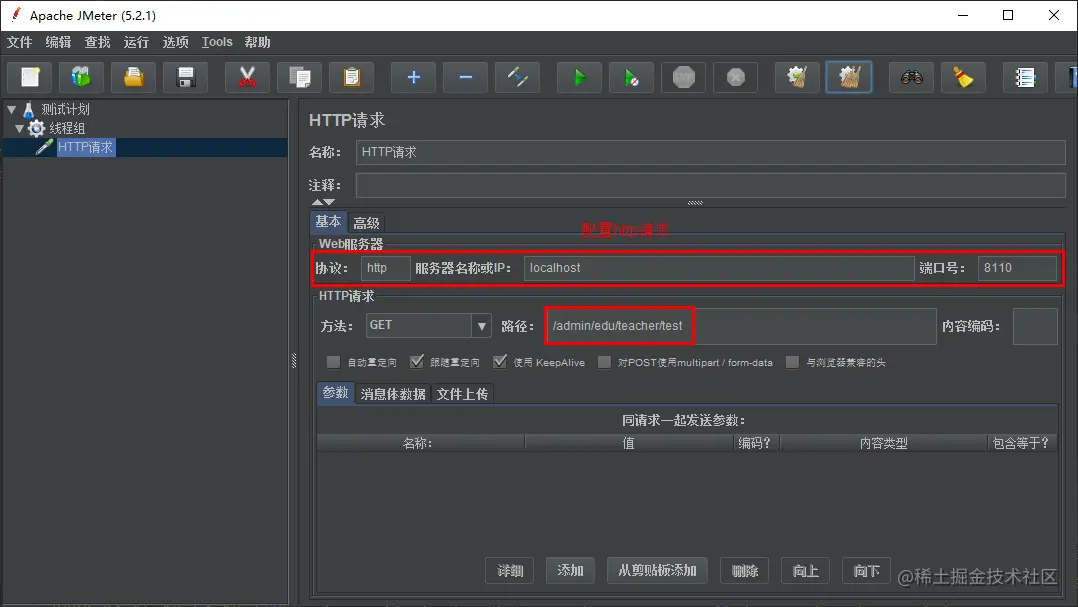Search the tree with binoculars icon
The image size is (1078, 607).
(912, 77)
